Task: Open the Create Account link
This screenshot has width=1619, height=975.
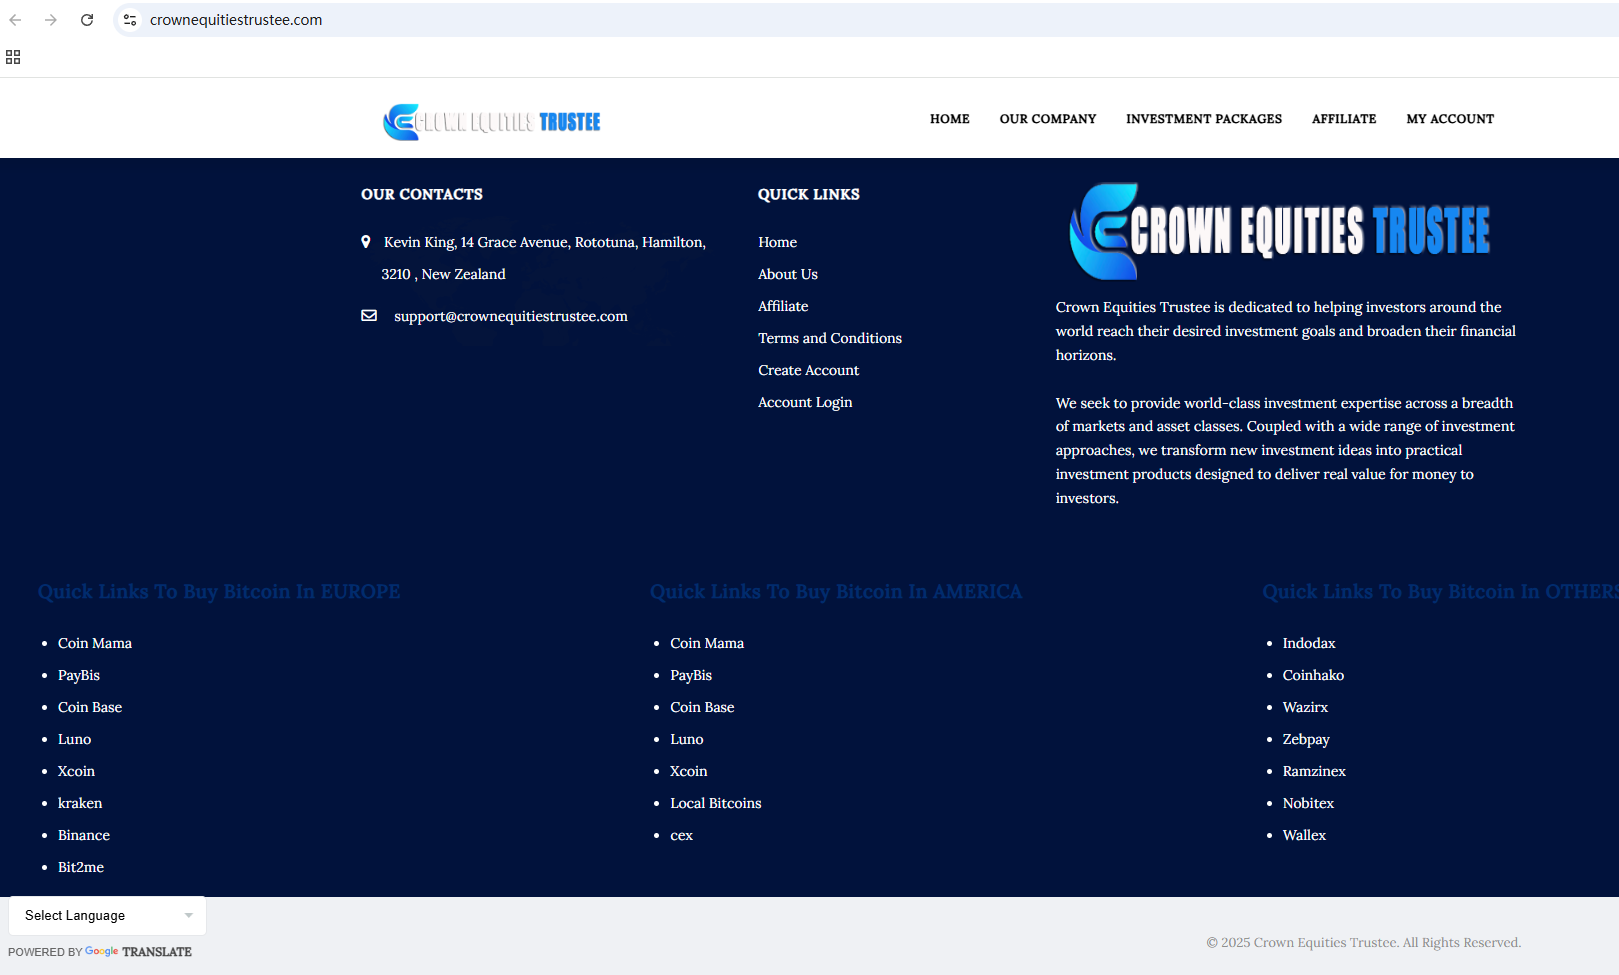Action: coord(808,370)
